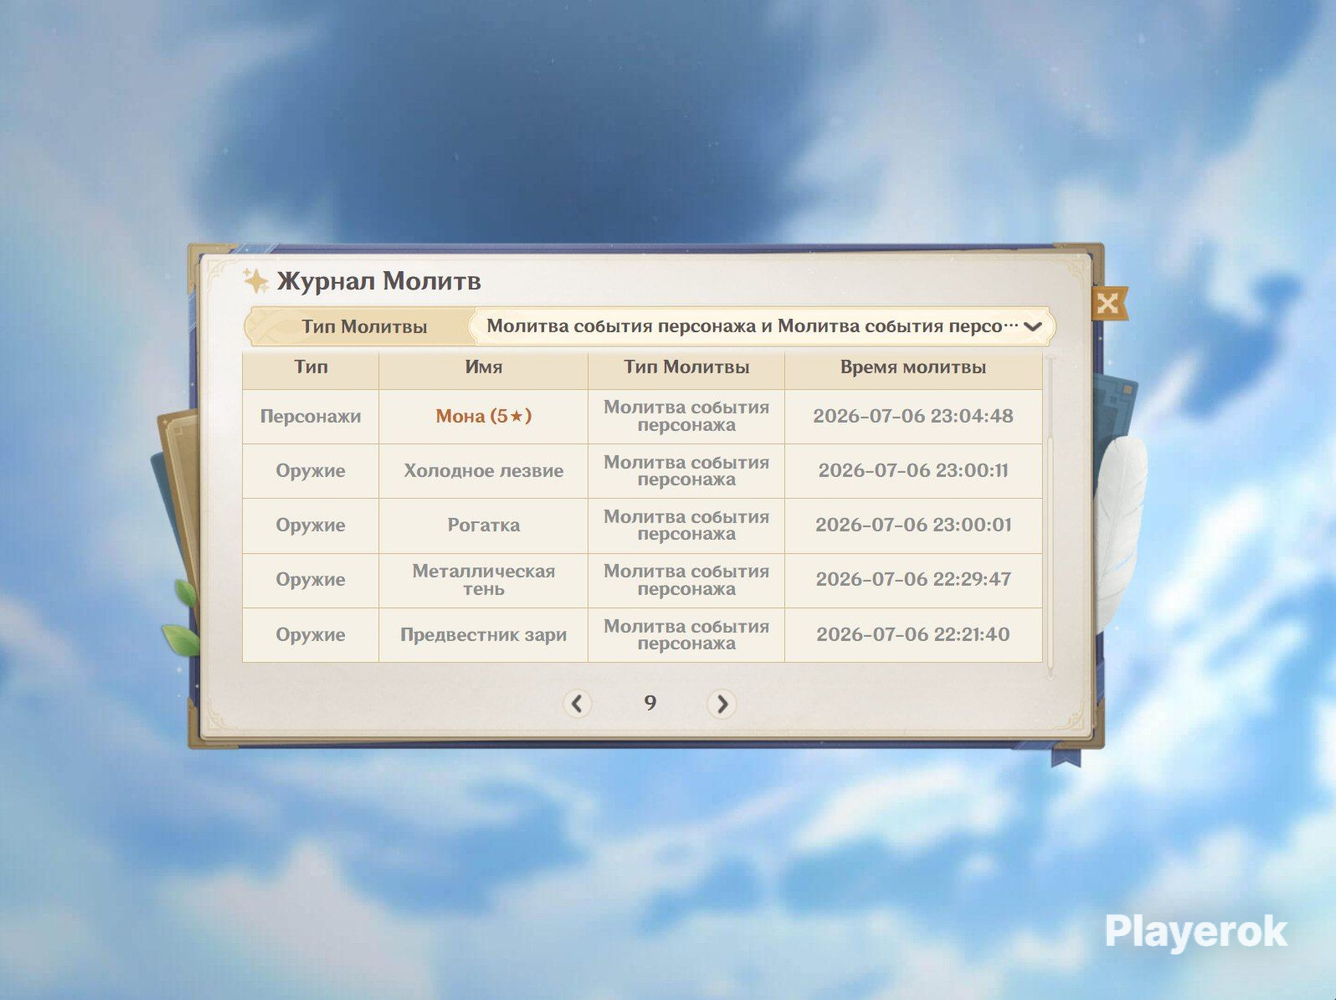The image size is (1336, 1000).
Task: Select the Предвестник зари row
Action: [642, 634]
